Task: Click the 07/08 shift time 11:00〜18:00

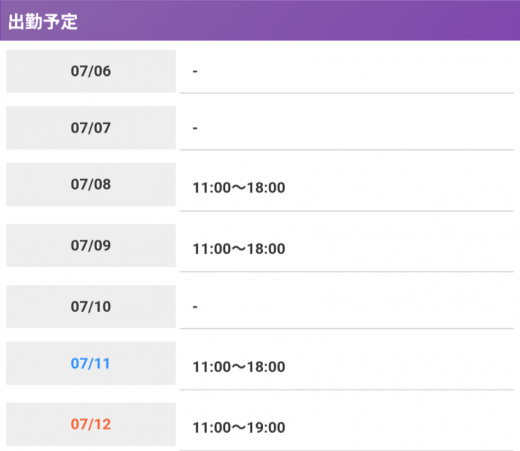Action: click(x=239, y=188)
